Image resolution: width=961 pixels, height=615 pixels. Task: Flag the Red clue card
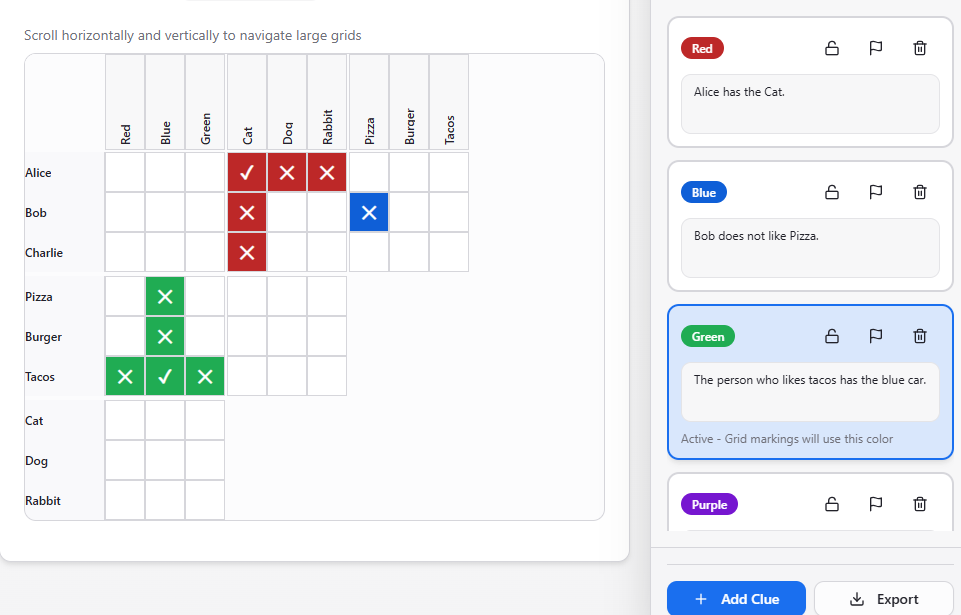click(x=876, y=48)
